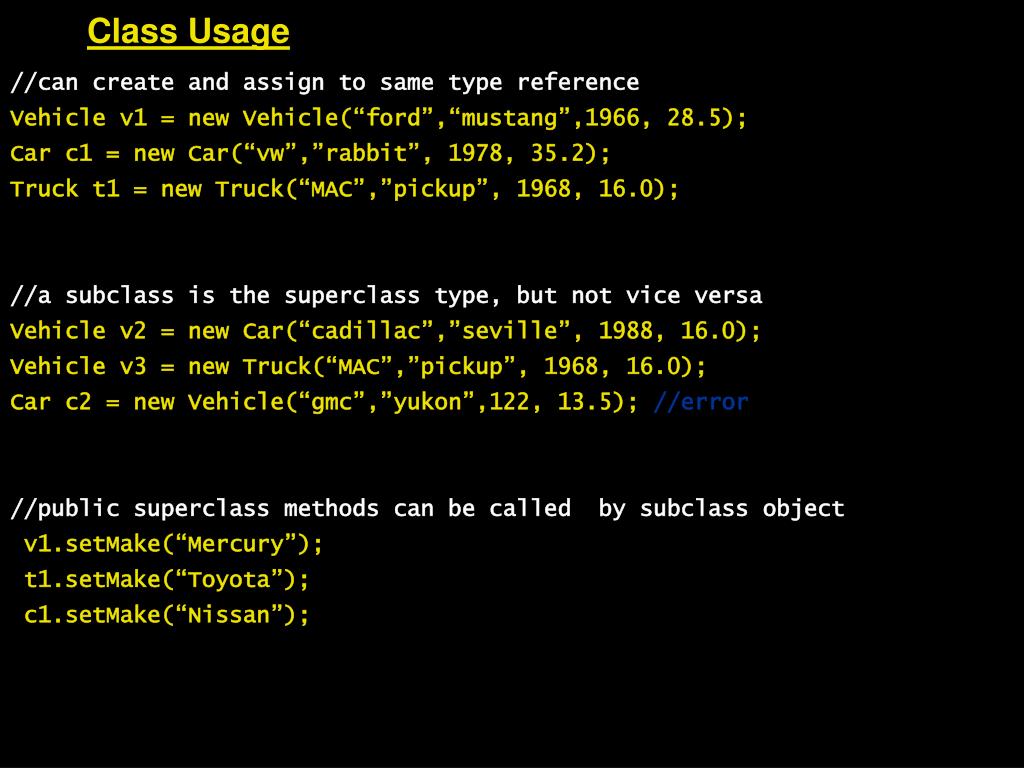Image resolution: width=1024 pixels, height=768 pixels.
Task: Click the c1.setMake("Nissan") statement
Action: [166, 615]
